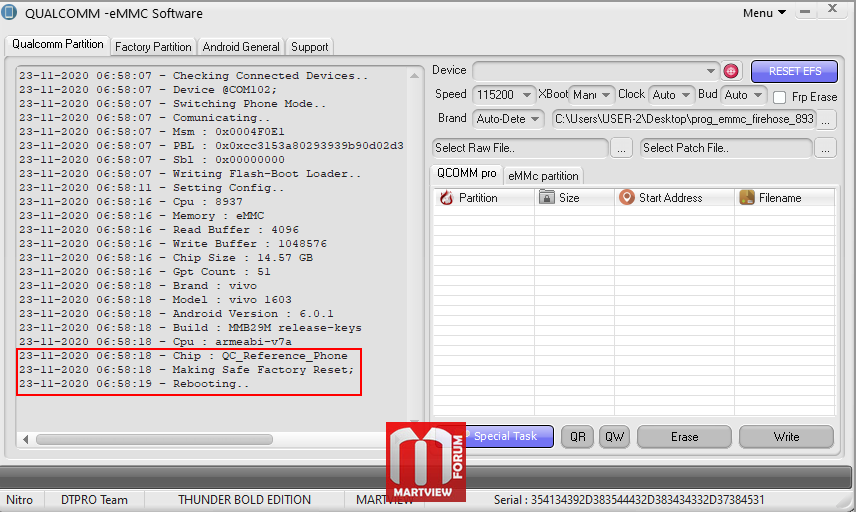The height and width of the screenshot is (512, 856).
Task: Click the Serial number status text
Action: tap(629, 500)
